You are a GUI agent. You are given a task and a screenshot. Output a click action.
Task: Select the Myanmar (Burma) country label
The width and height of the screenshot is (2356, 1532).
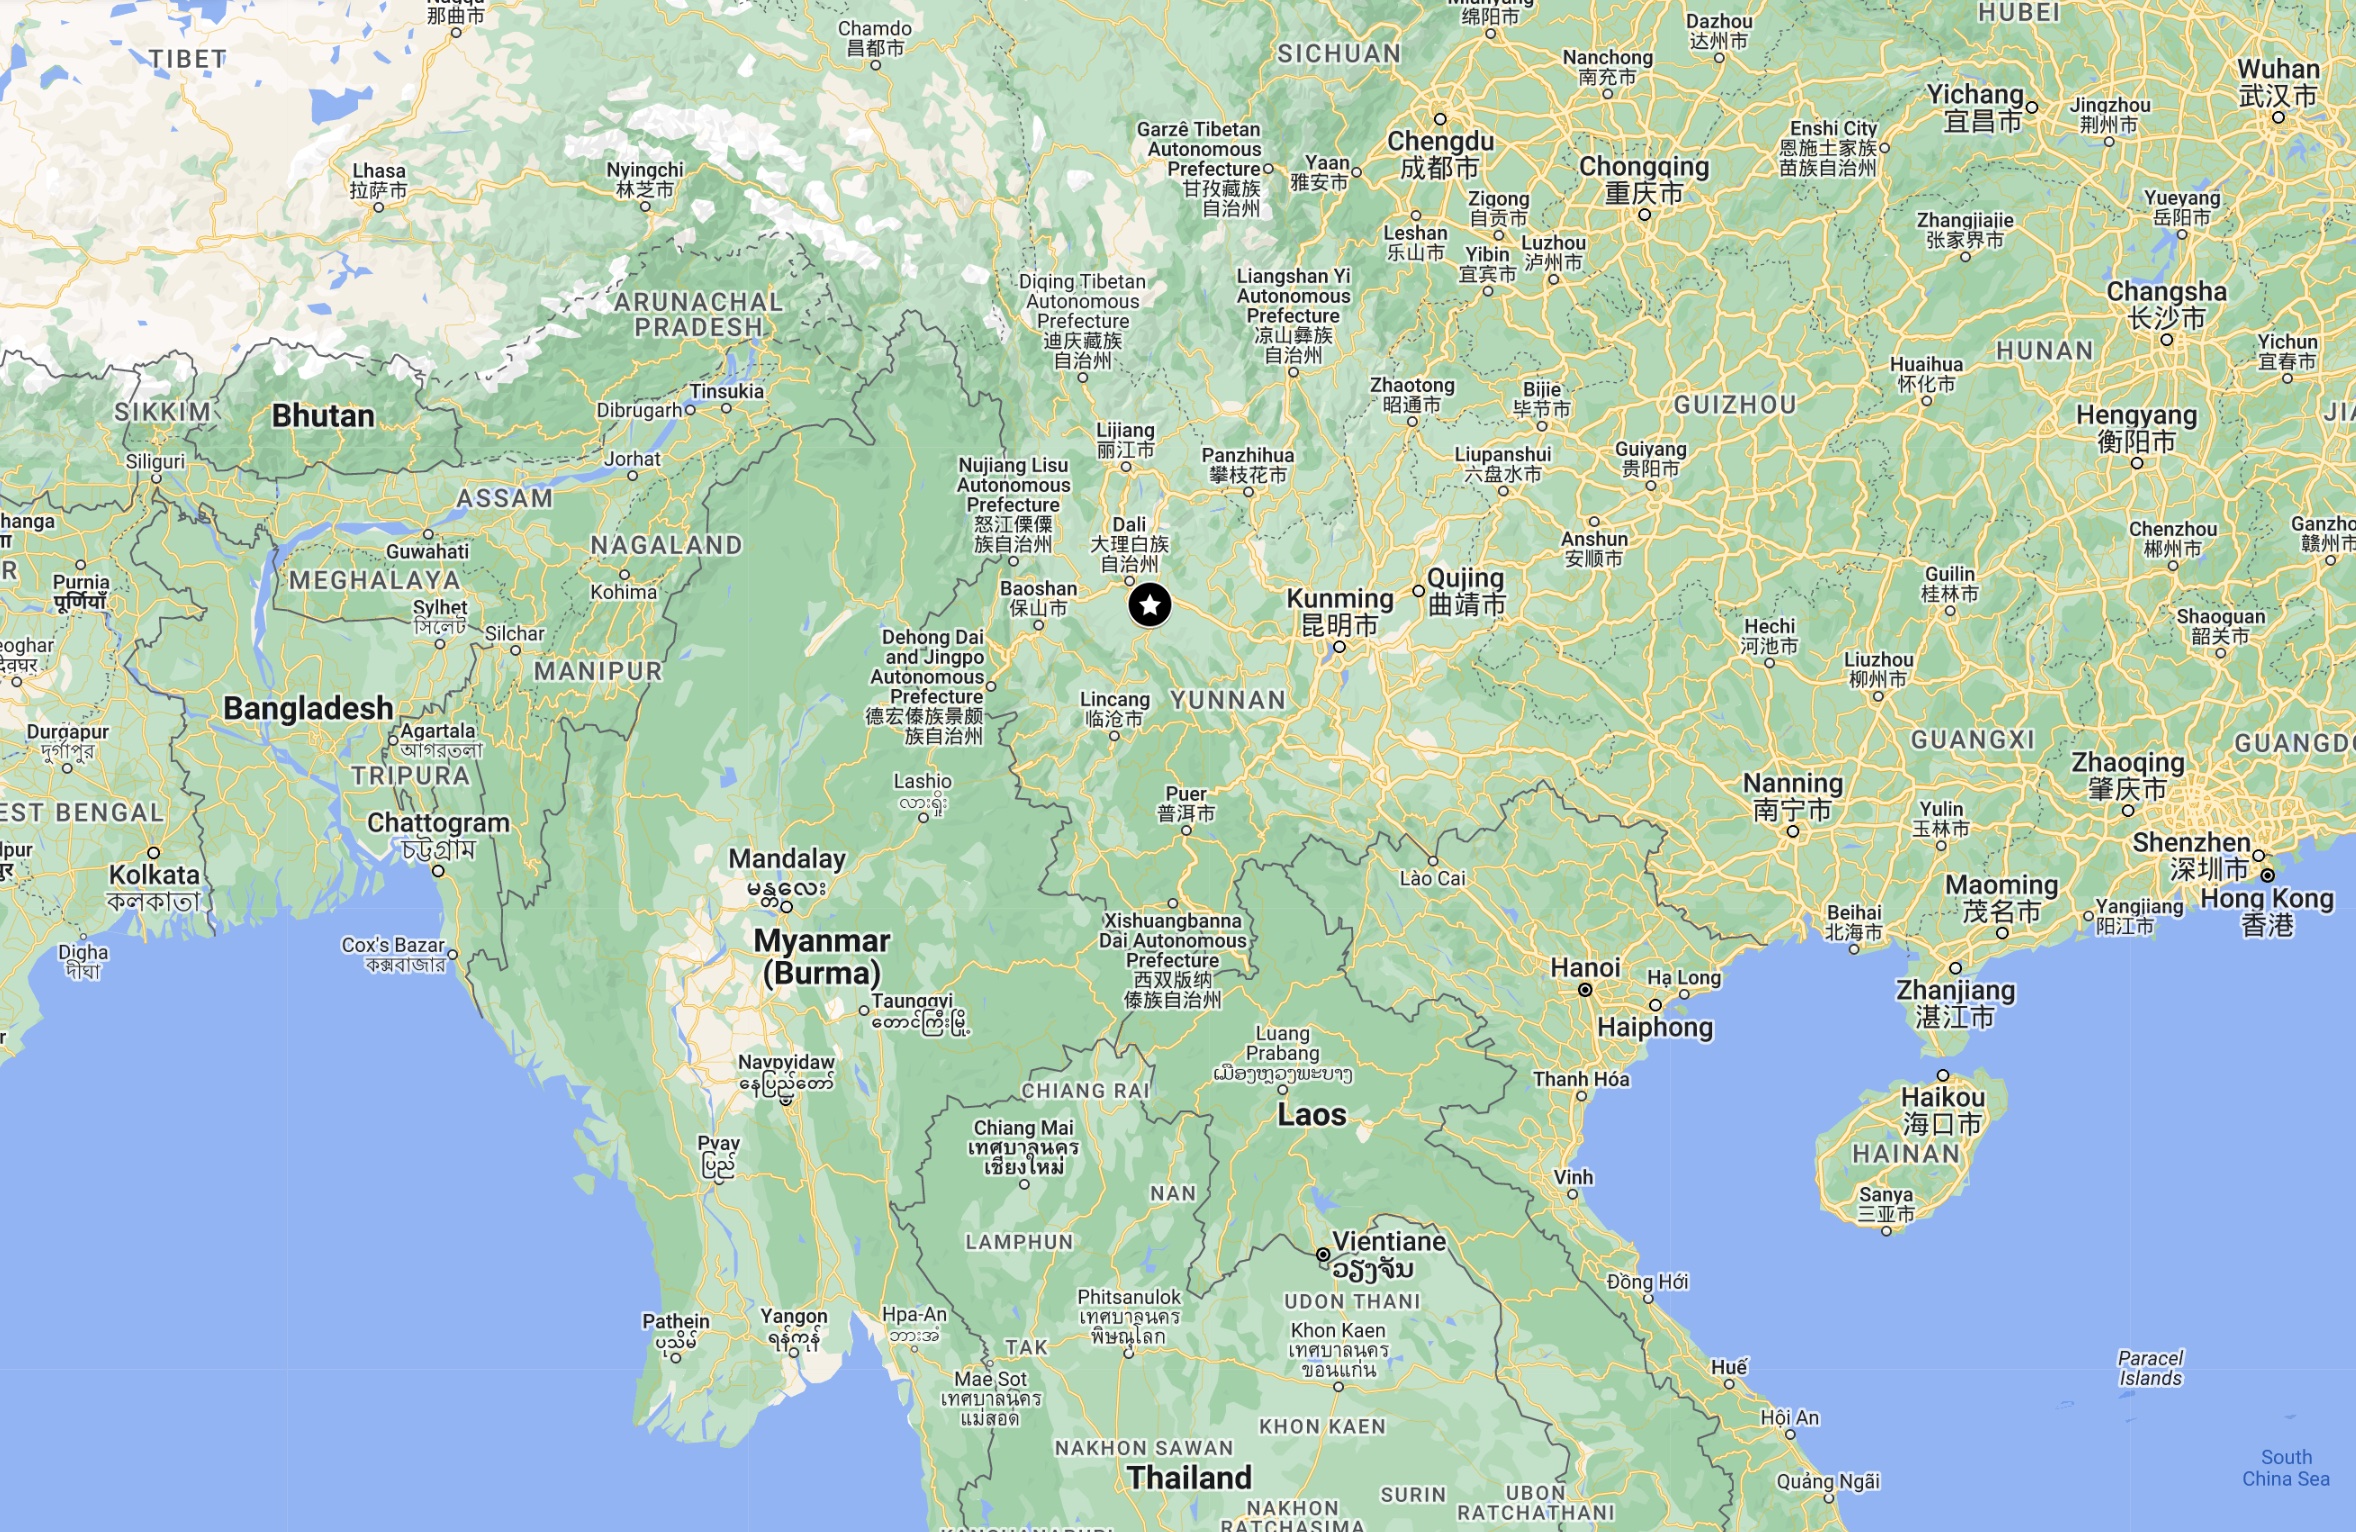pos(822,956)
